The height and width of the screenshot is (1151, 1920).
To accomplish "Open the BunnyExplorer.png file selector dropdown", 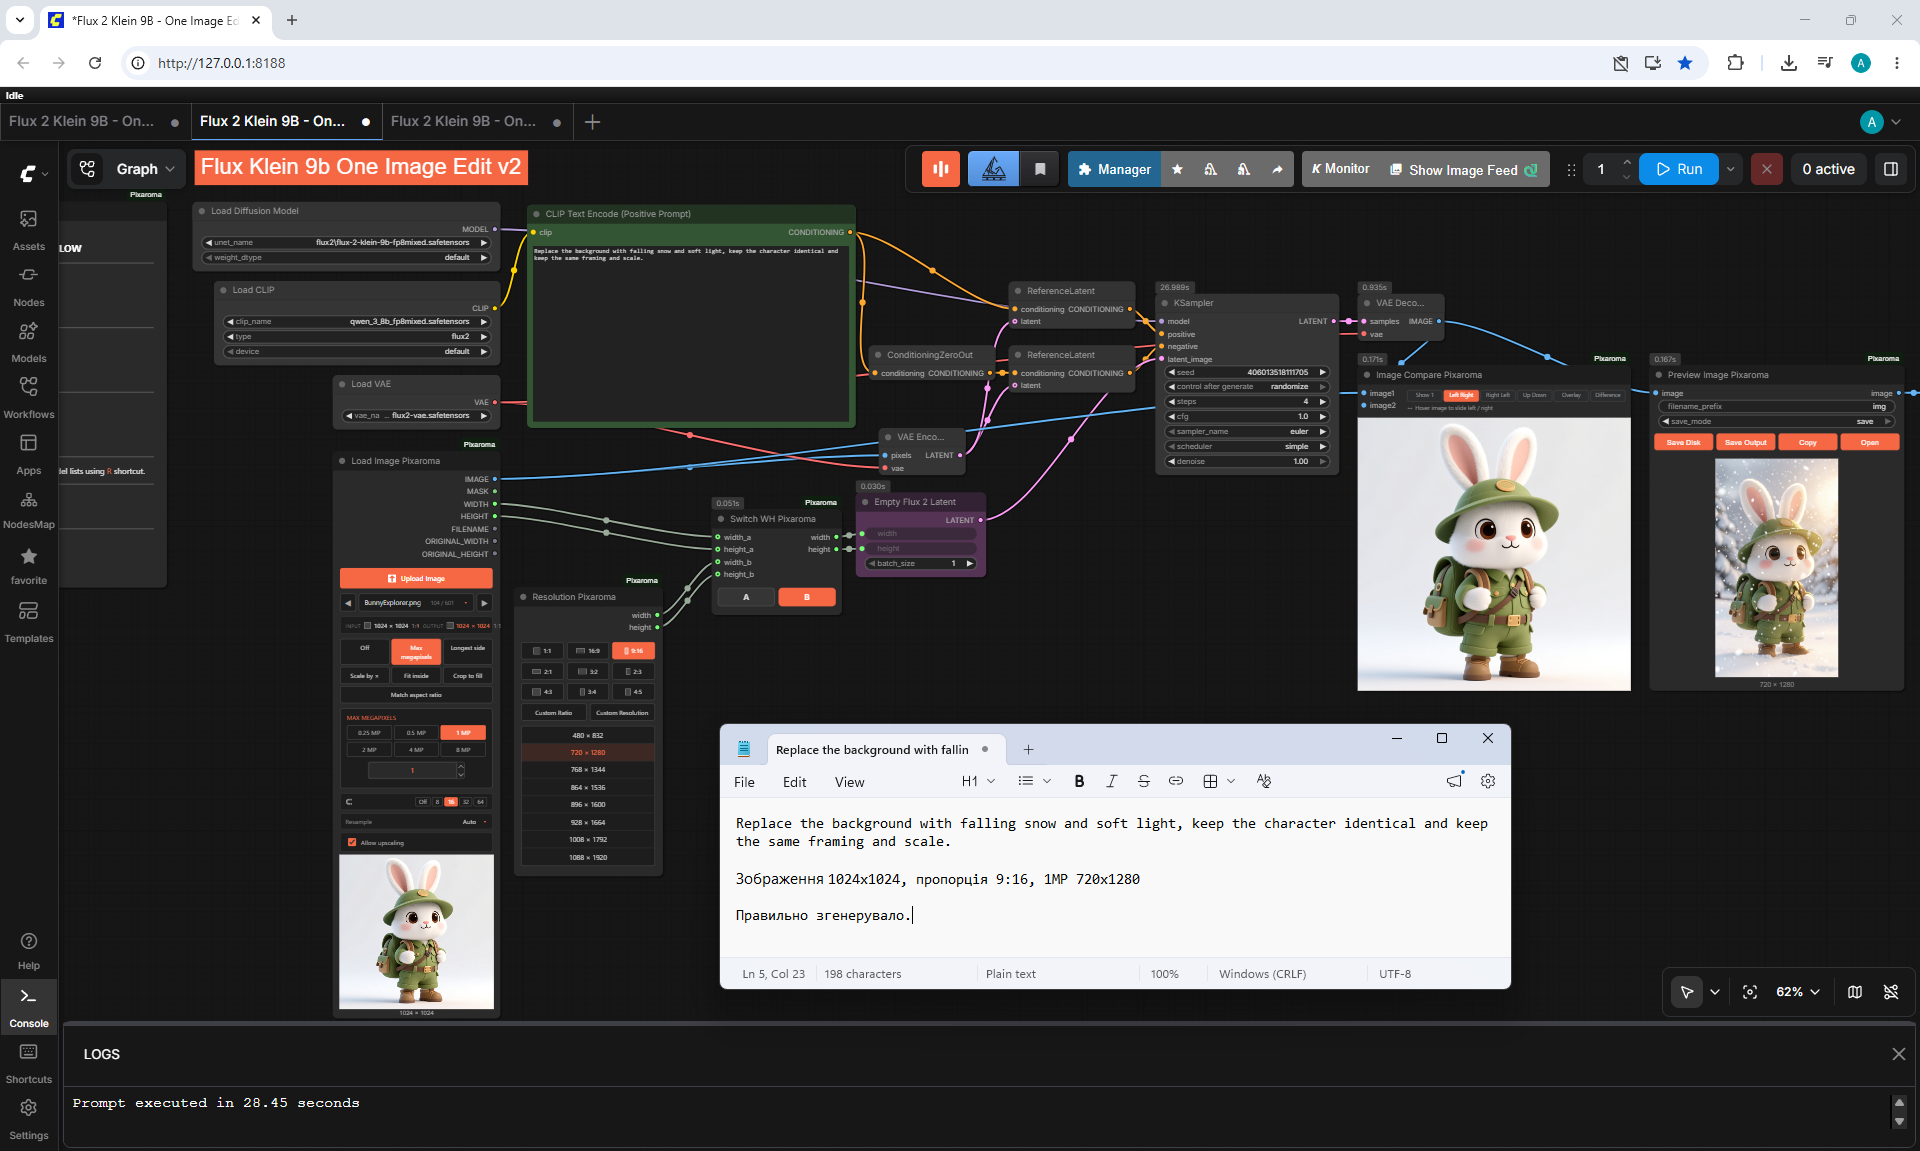I will point(416,603).
